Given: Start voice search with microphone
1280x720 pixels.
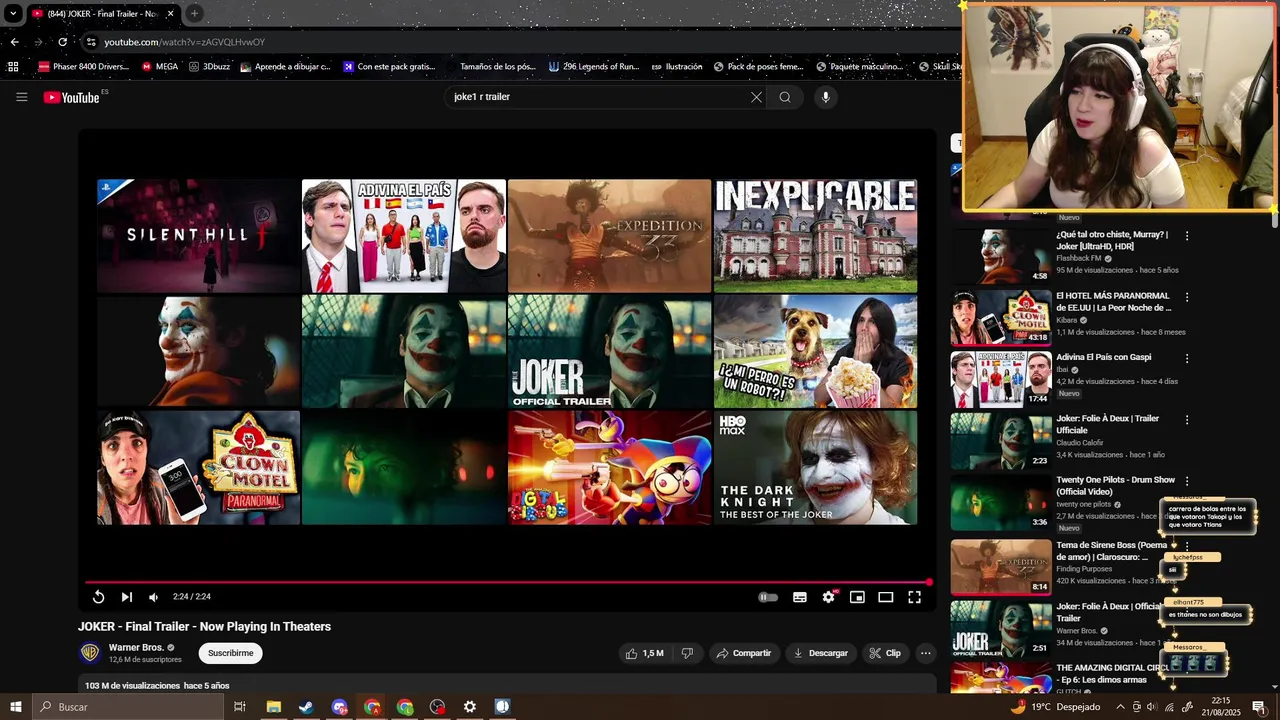Looking at the screenshot, I should (825, 97).
